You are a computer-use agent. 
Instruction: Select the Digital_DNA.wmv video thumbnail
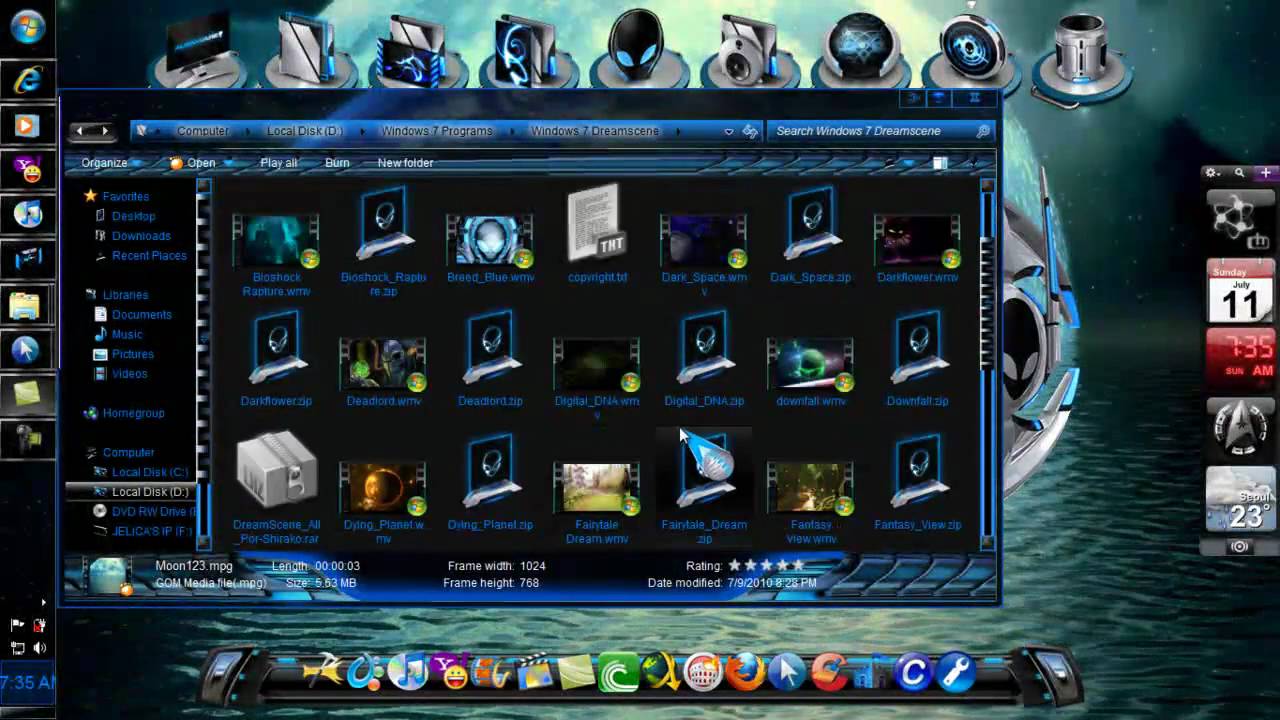597,365
